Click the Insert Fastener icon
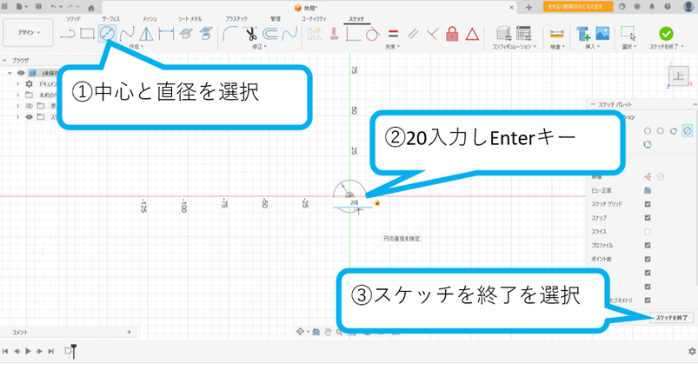This screenshot has height=365, width=698. pyautogui.click(x=583, y=34)
